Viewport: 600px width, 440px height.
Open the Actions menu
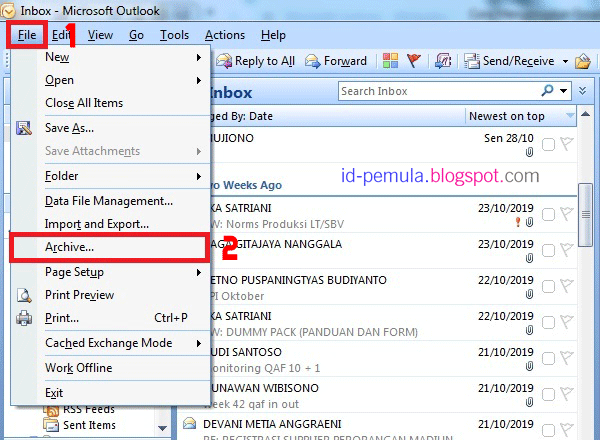[x=225, y=35]
